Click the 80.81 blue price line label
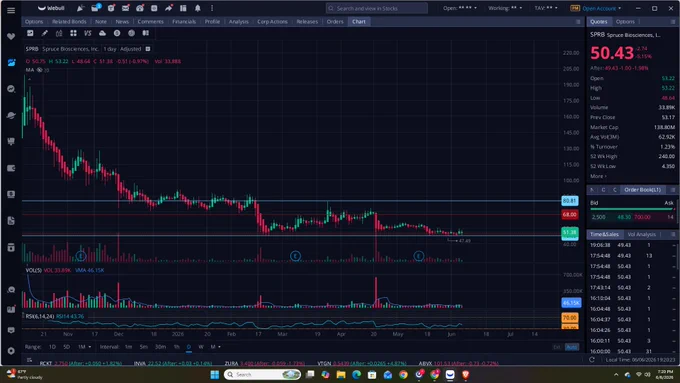Viewport: 680px width, 383px height. coord(569,201)
